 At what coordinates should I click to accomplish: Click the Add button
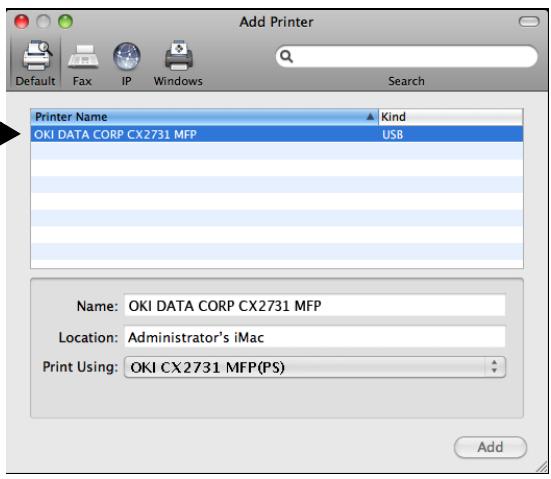[490, 447]
